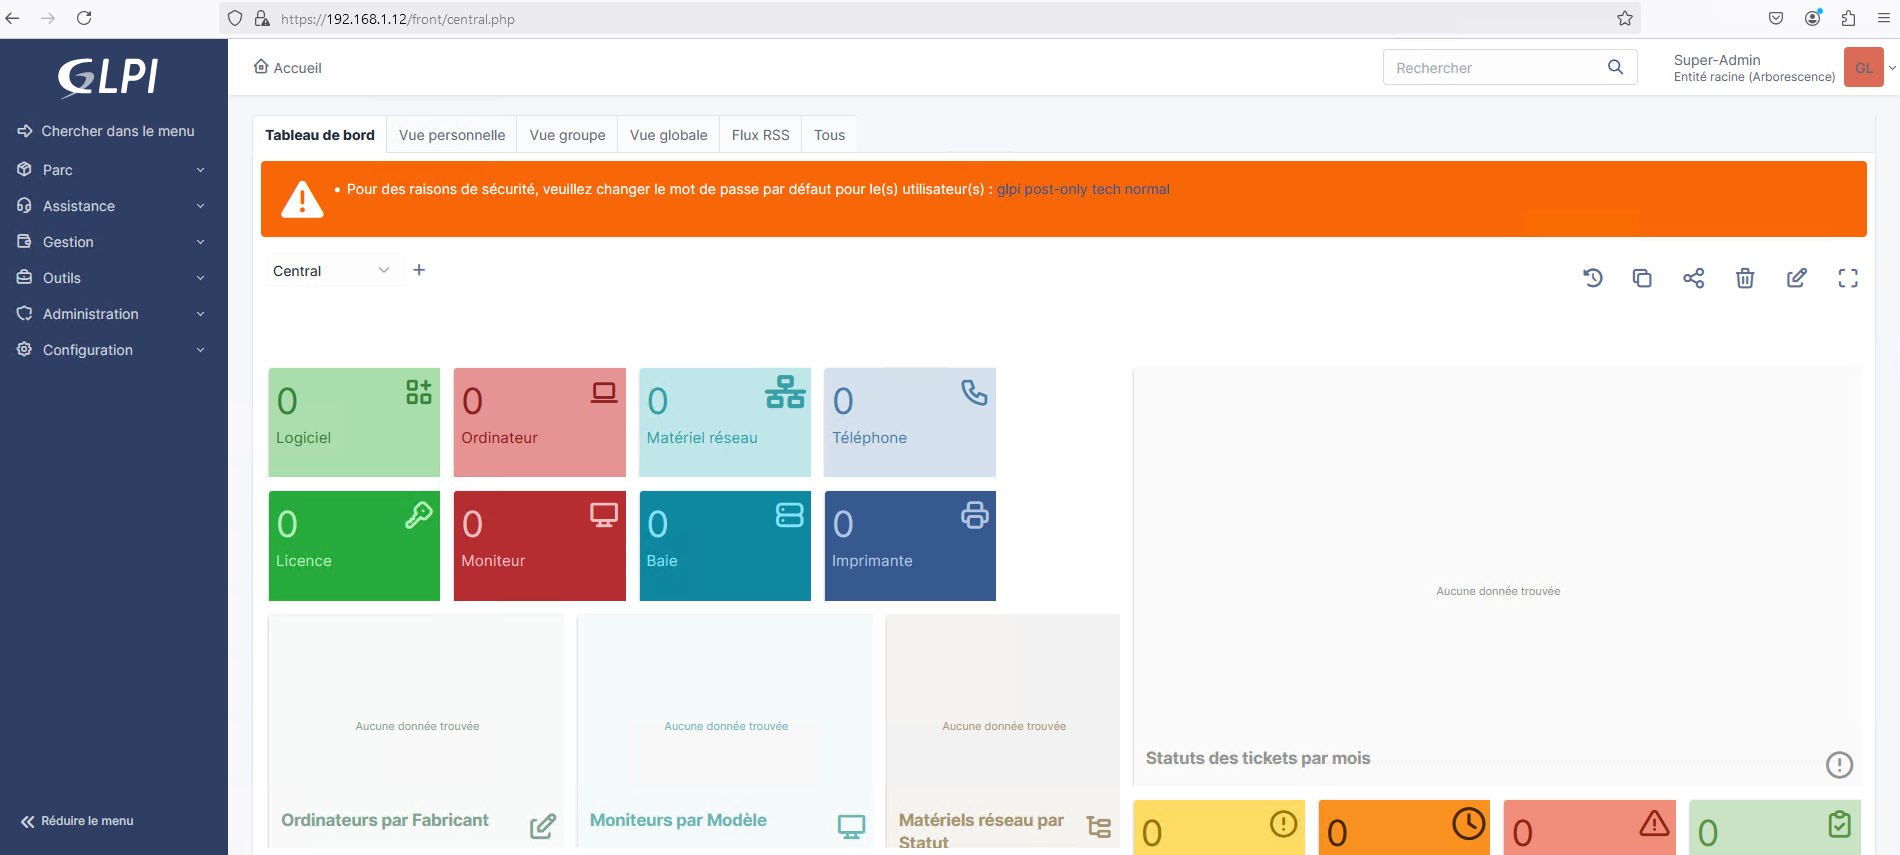Bookmark this page with star icon
Image resolution: width=1900 pixels, height=855 pixels.
pos(1625,18)
